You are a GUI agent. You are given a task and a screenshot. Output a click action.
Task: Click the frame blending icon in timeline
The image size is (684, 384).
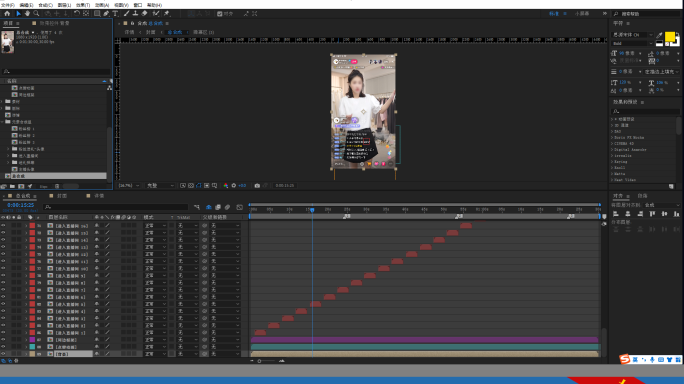pos(218,207)
